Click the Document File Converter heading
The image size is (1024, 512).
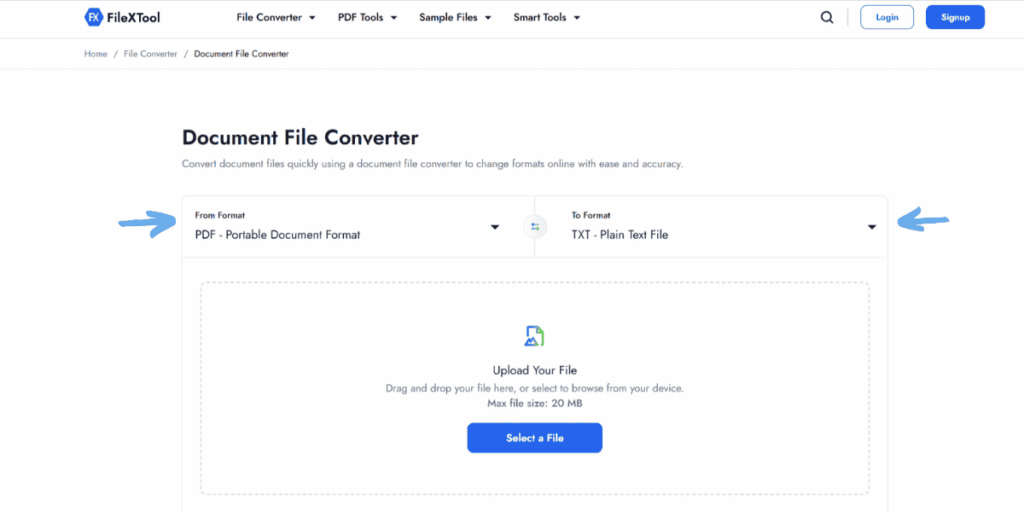300,138
